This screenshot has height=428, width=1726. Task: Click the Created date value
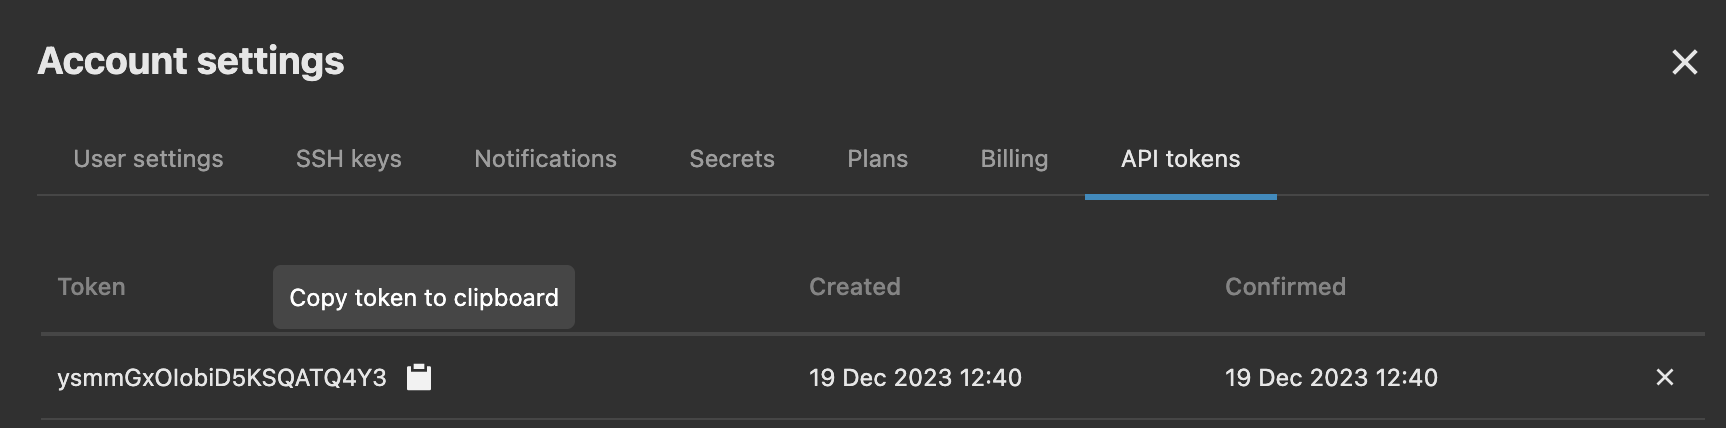click(x=915, y=378)
